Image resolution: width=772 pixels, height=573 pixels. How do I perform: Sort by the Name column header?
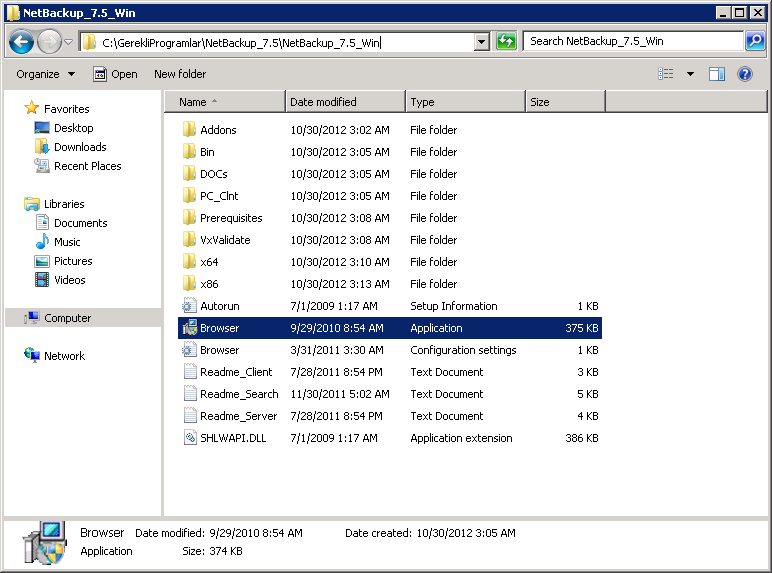[x=225, y=102]
